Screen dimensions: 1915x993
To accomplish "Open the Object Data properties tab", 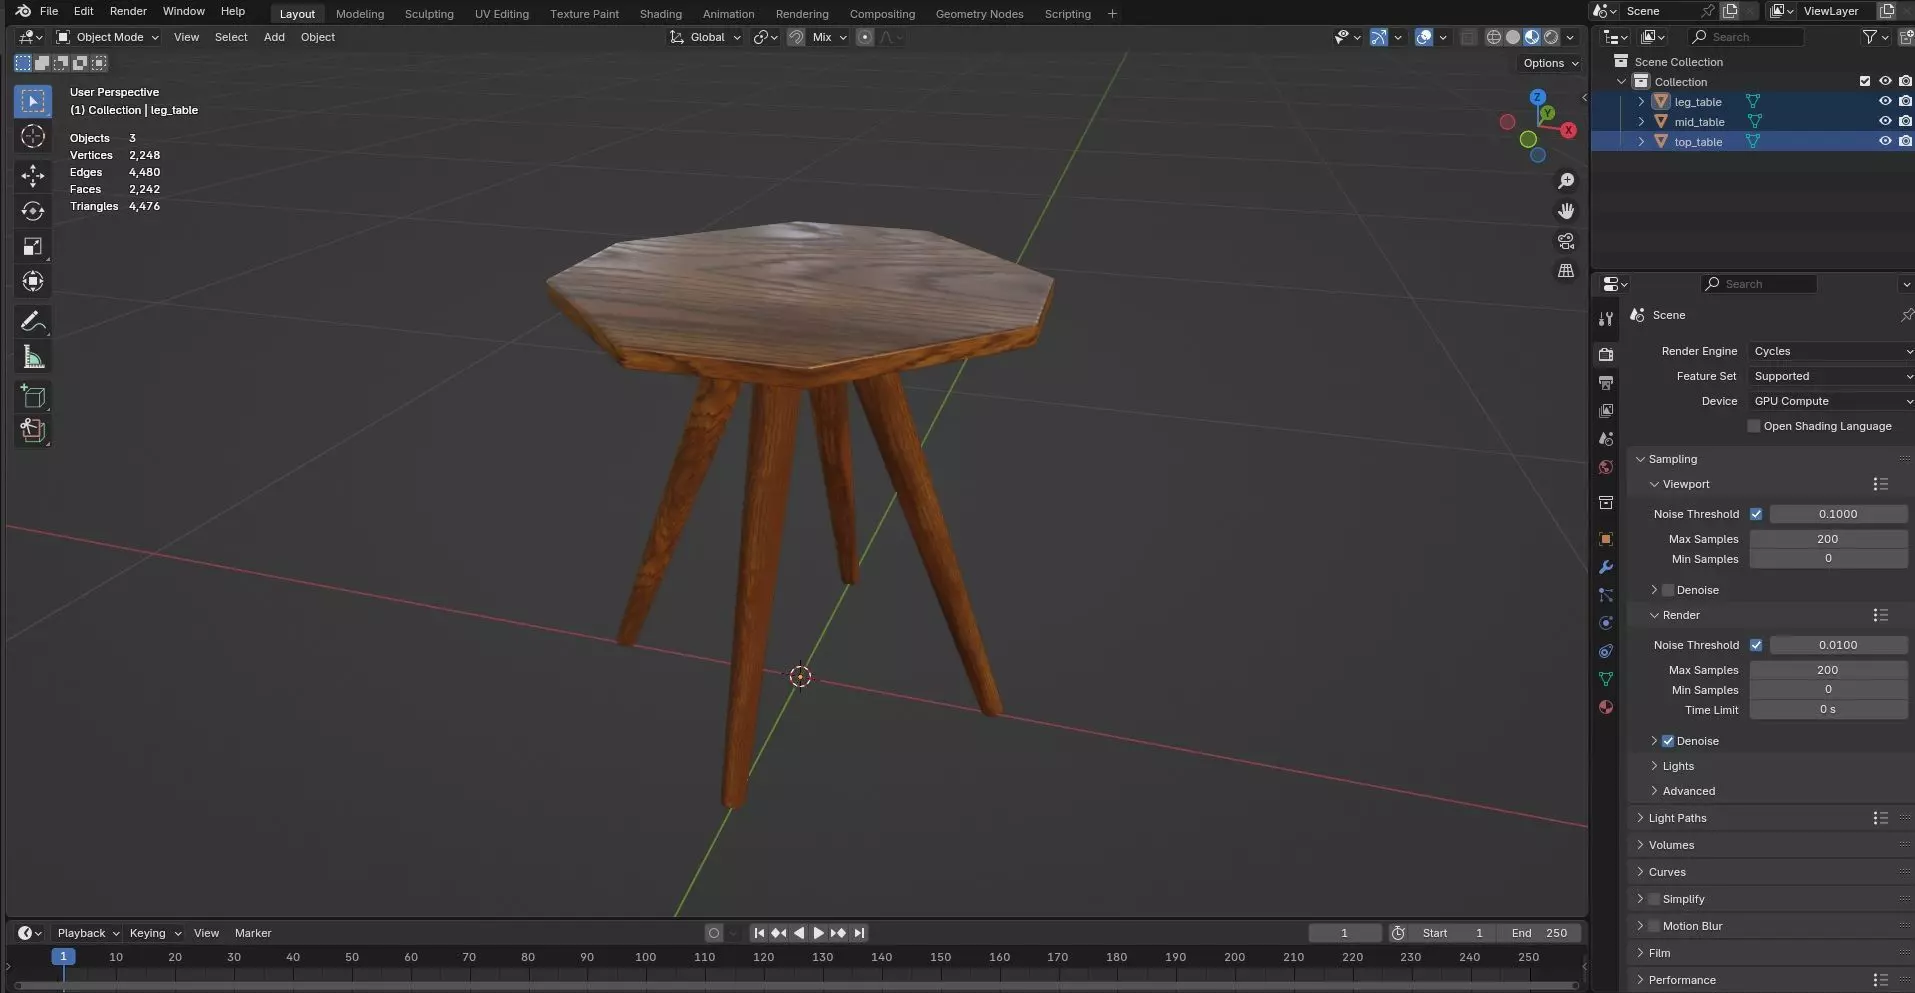I will (1606, 679).
